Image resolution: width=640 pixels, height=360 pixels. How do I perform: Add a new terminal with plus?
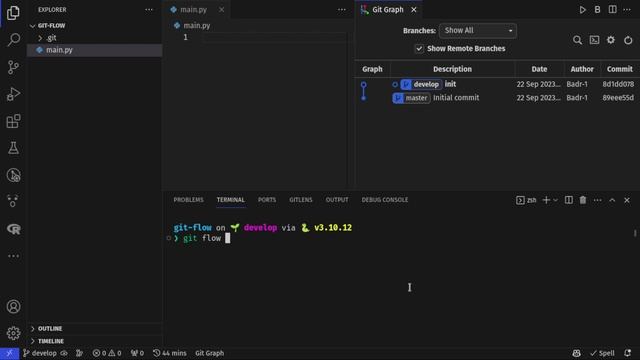tap(546, 200)
